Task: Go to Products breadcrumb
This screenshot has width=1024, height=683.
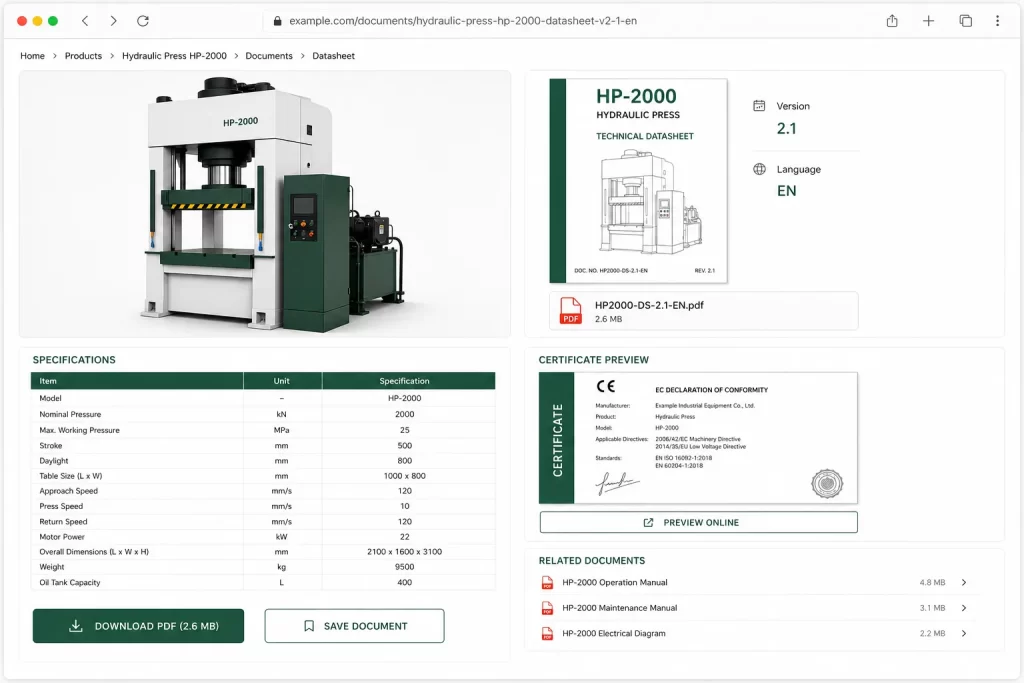Action: [83, 56]
